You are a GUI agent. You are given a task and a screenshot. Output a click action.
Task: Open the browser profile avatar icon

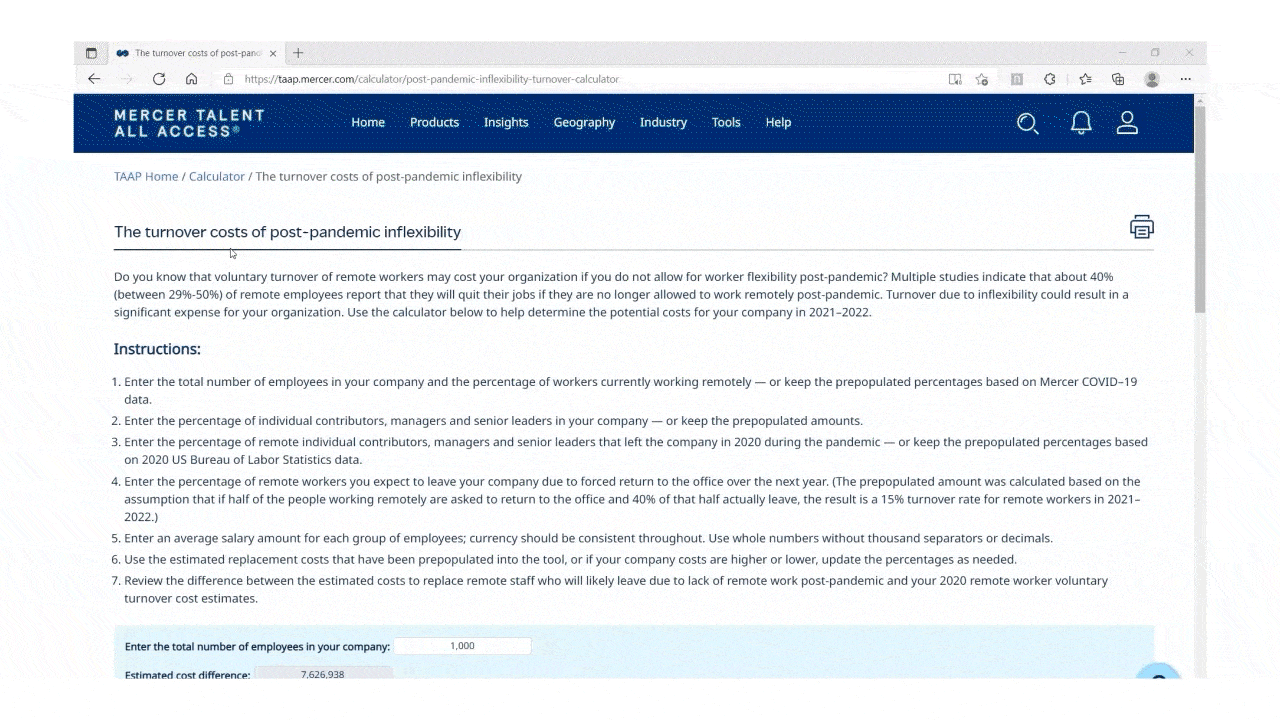click(1152, 79)
